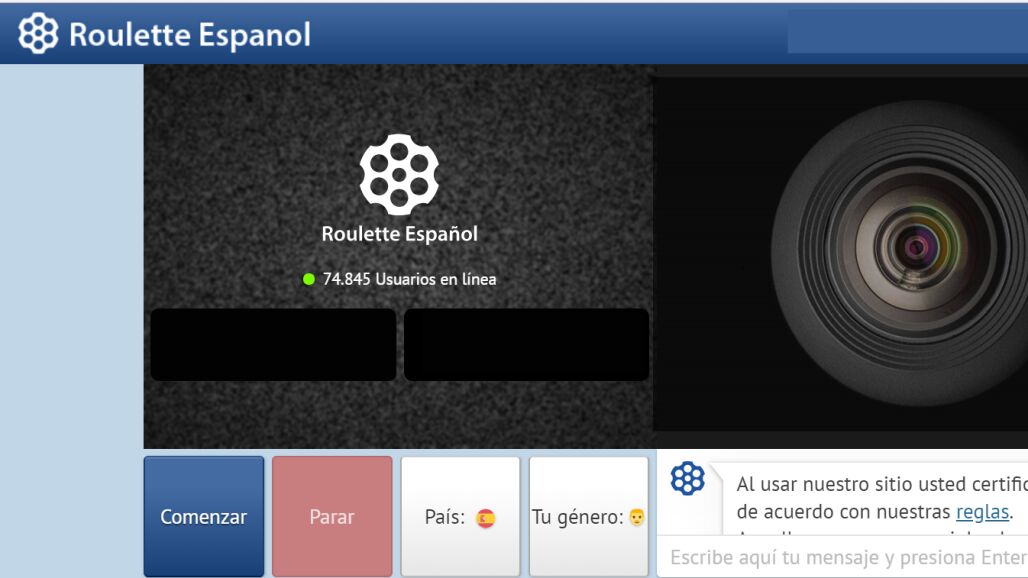This screenshot has width=1028, height=578.
Task: Click the right black box under user count
Action: pos(526,344)
